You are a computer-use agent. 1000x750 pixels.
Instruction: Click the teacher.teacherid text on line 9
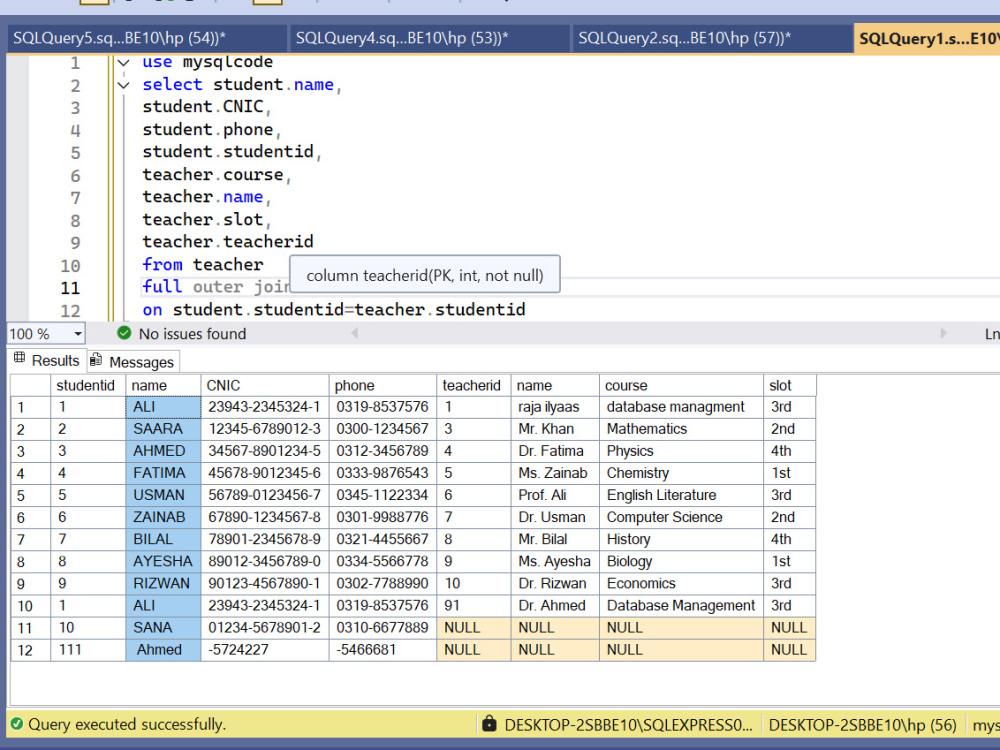(228, 242)
